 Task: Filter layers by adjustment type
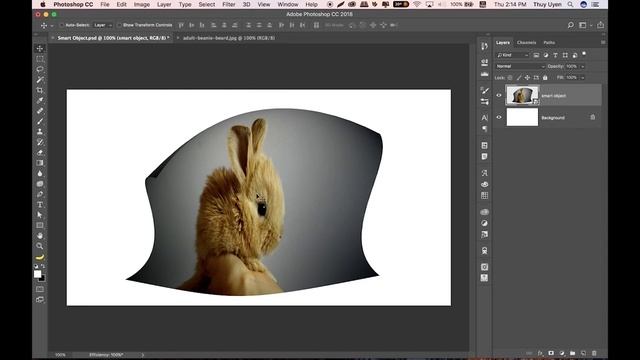tap(546, 55)
